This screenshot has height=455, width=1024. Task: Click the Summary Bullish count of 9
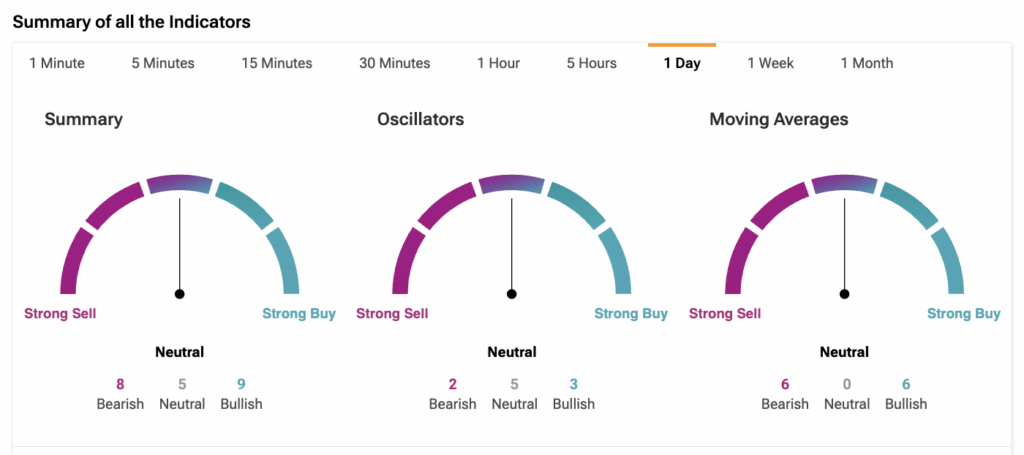pos(241,383)
